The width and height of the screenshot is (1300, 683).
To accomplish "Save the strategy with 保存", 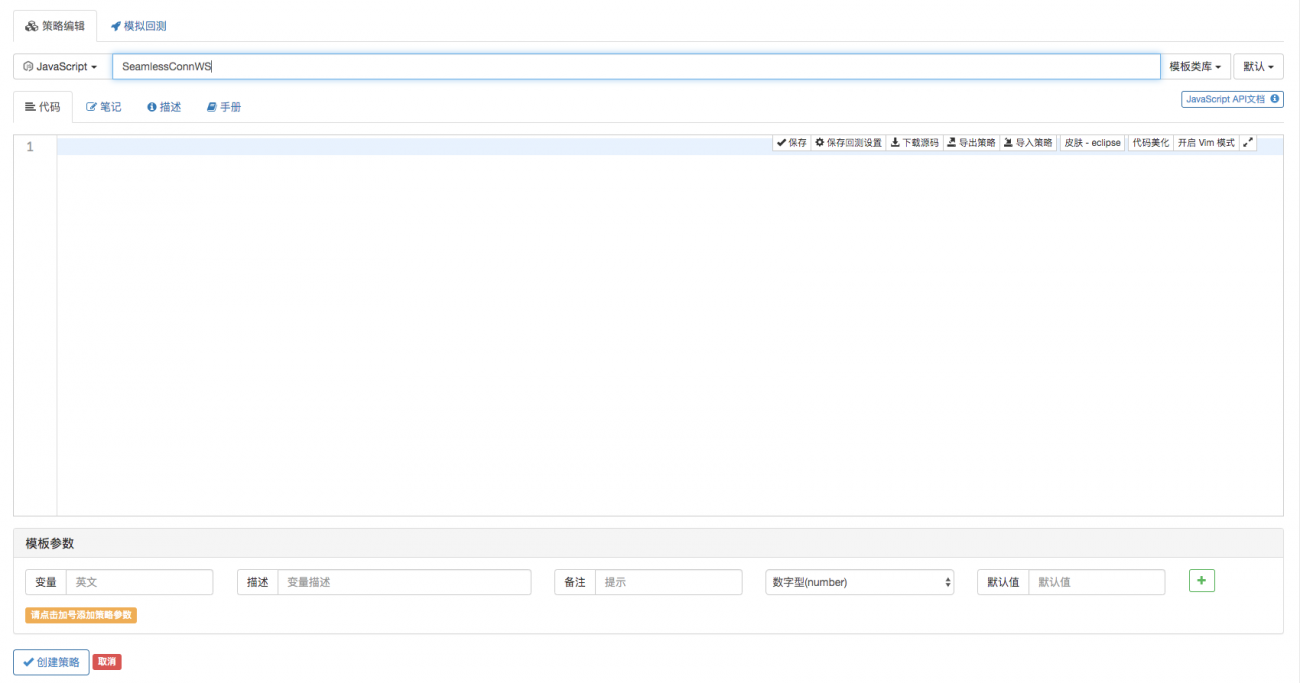I will pyautogui.click(x=792, y=143).
